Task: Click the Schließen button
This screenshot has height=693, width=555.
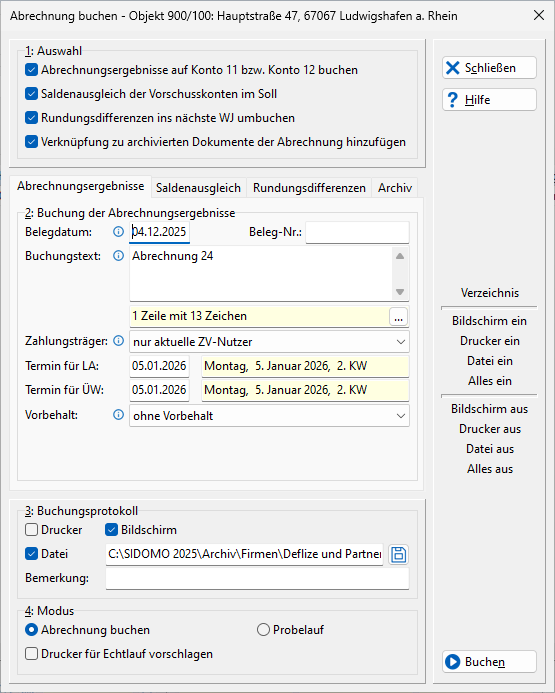Action: [x=489, y=68]
